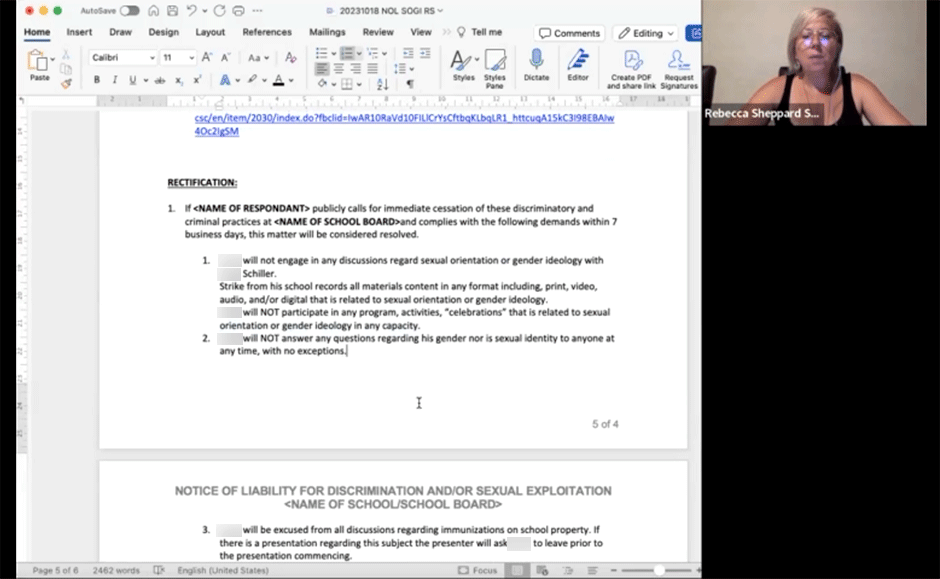Image resolution: width=940 pixels, height=579 pixels.
Task: Increase font size with larger A
Action: 206,58
